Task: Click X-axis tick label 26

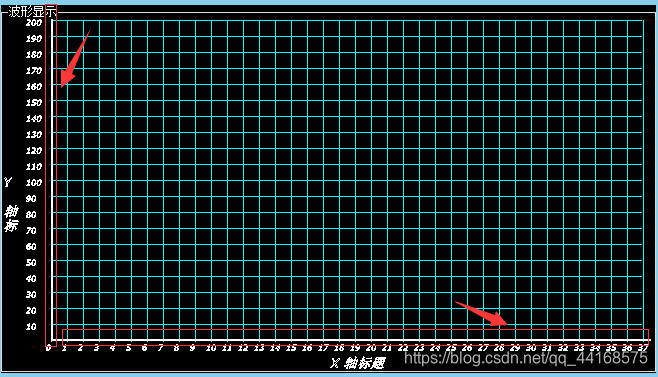Action: click(x=467, y=348)
